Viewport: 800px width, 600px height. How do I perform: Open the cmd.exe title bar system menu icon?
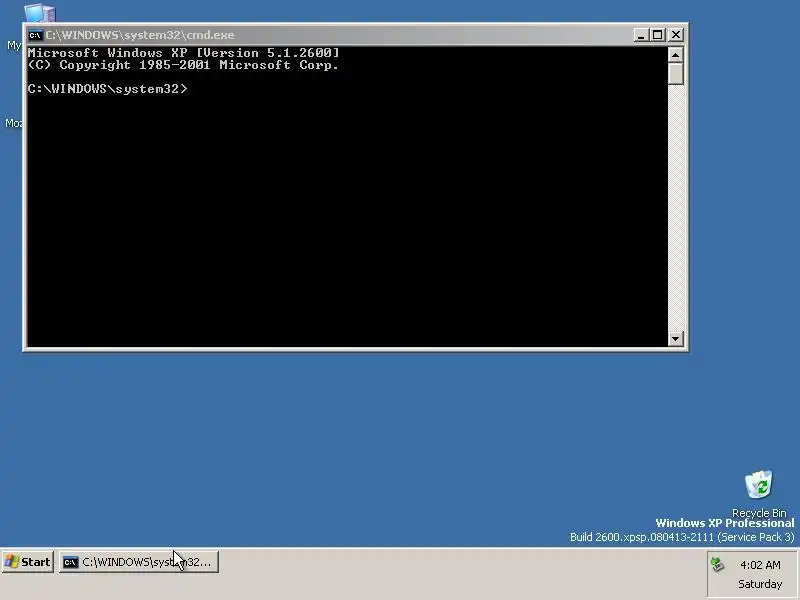35,35
